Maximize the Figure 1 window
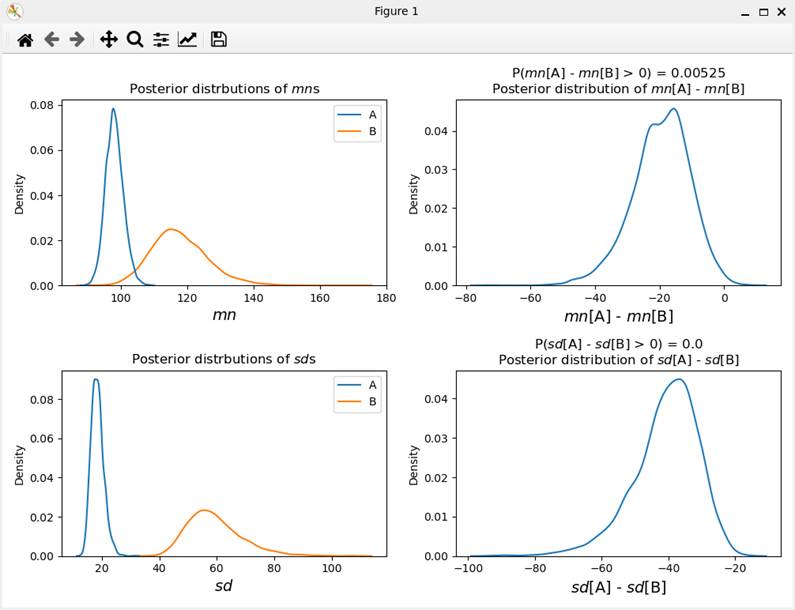Screen dimensions: 795x610 click(x=764, y=12)
